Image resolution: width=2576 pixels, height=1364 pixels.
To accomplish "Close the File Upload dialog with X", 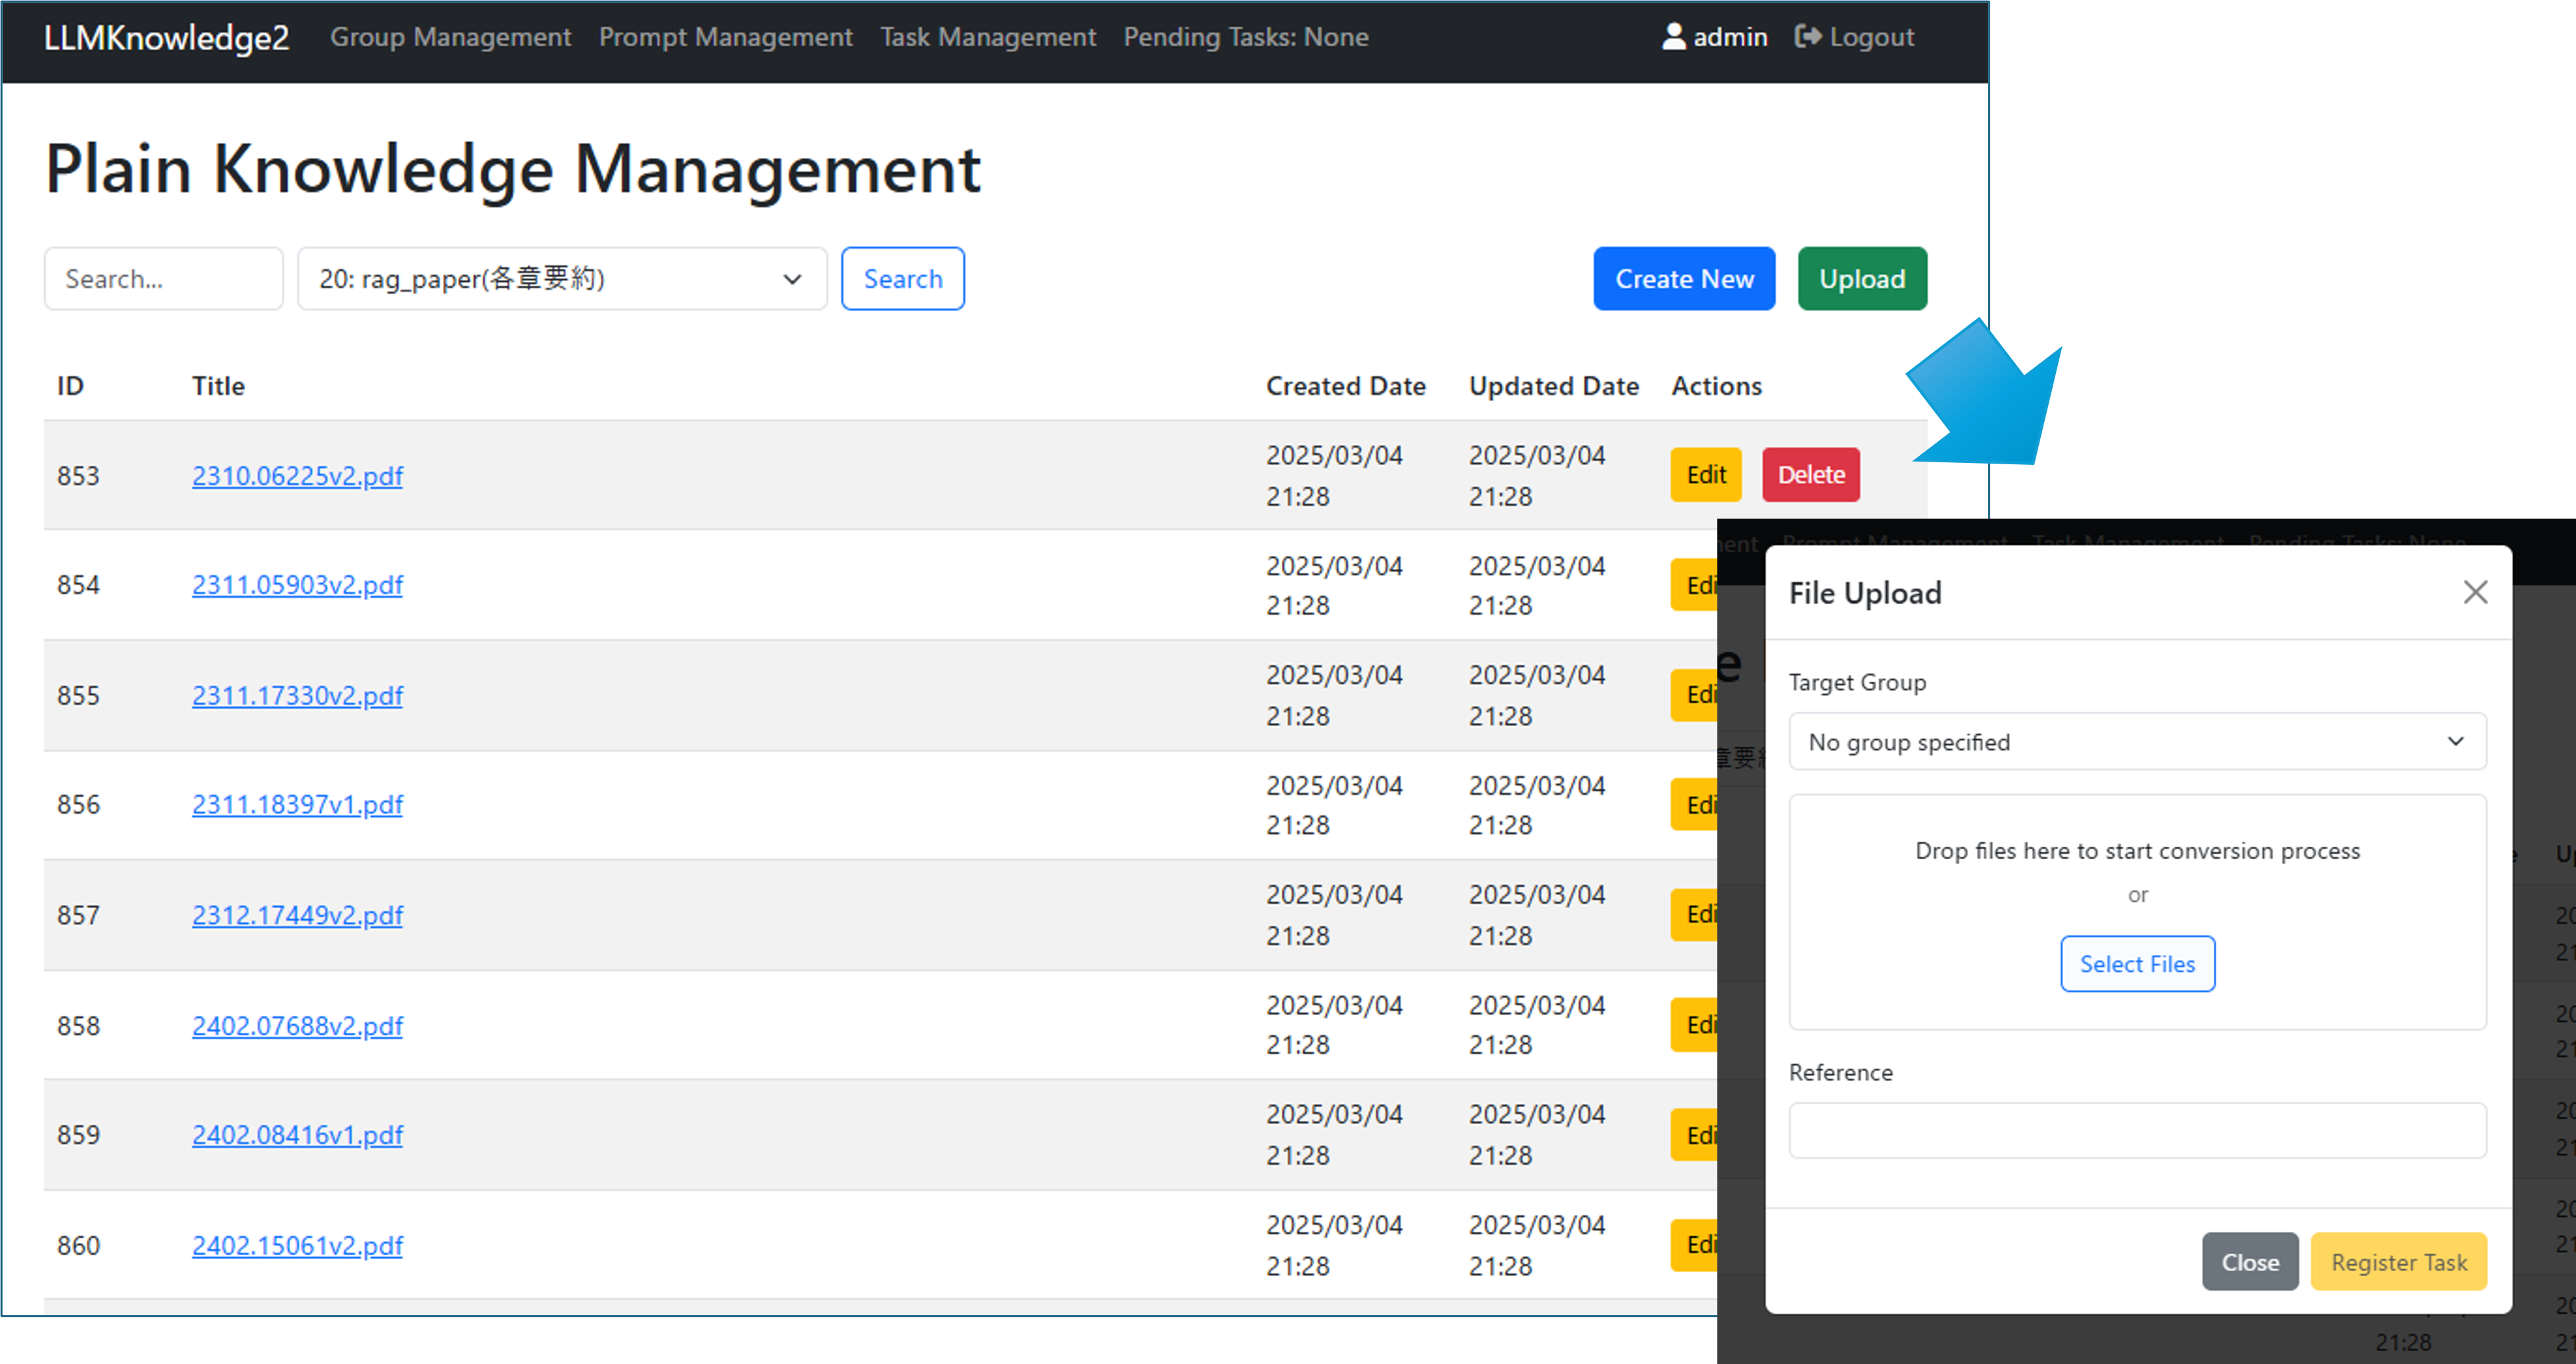I will (2475, 592).
